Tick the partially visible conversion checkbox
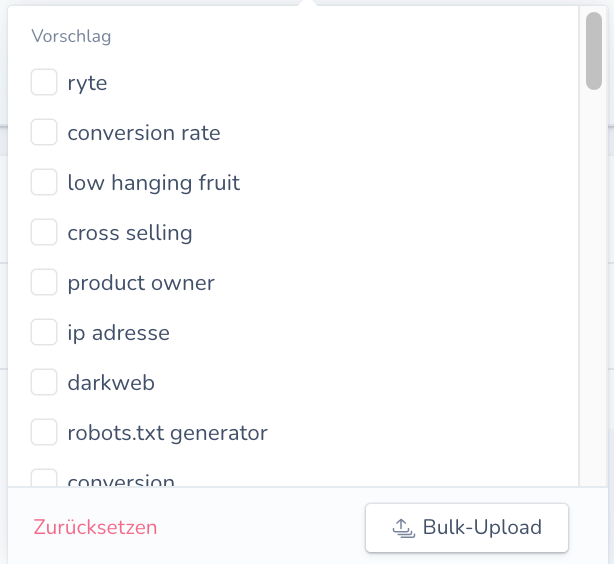 tap(44, 478)
